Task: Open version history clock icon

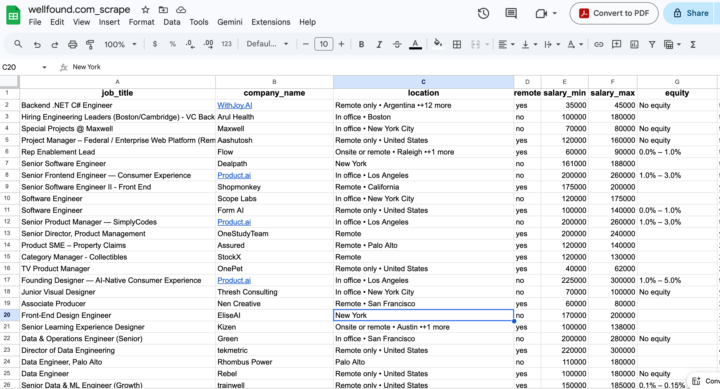Action: [483, 13]
